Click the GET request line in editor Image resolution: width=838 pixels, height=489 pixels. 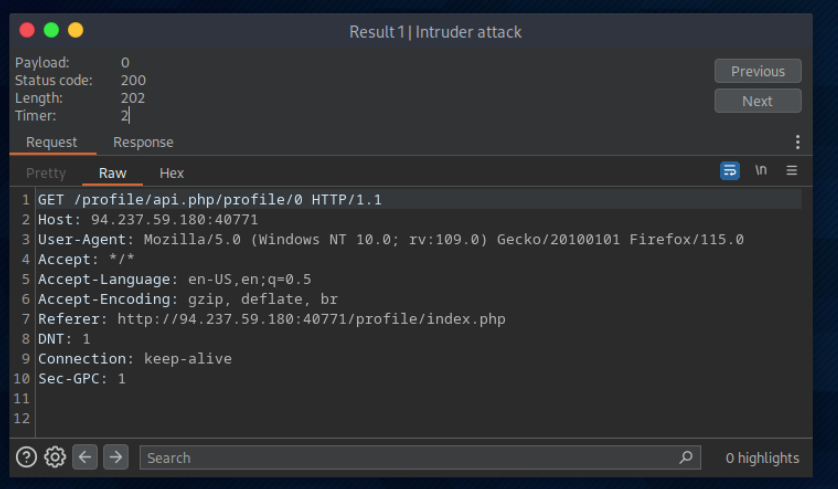pos(210,200)
